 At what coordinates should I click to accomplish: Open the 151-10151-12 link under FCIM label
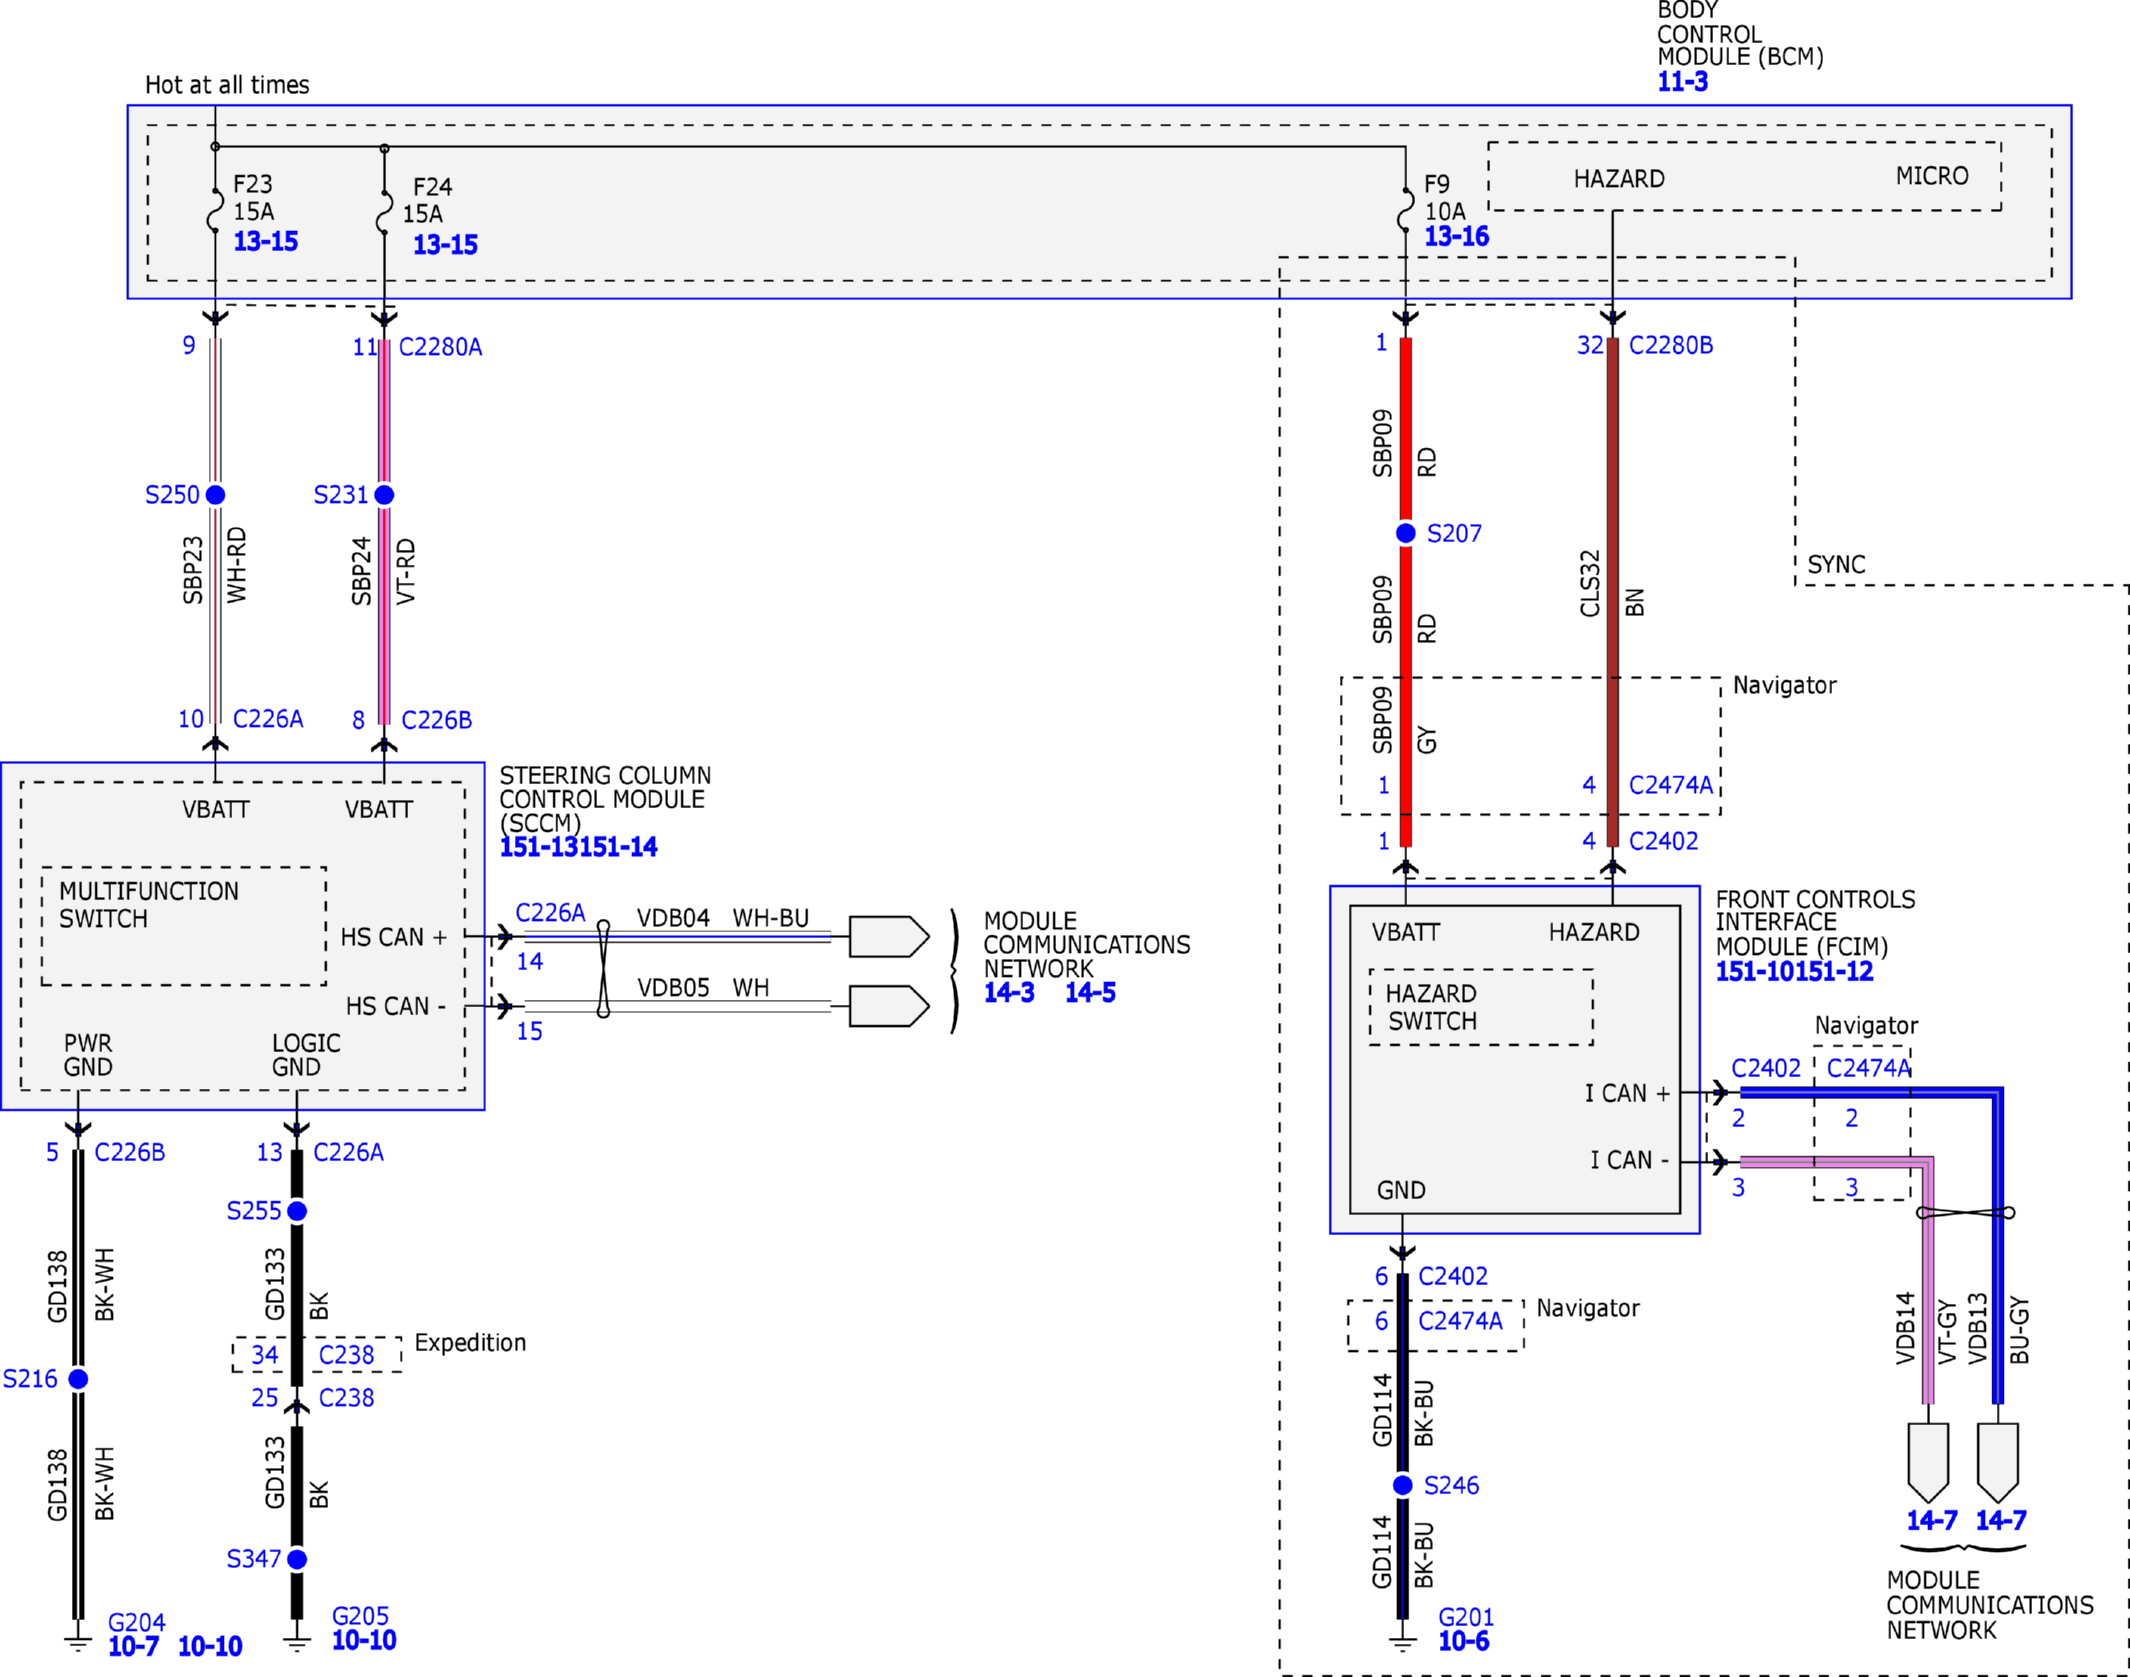tap(1794, 972)
